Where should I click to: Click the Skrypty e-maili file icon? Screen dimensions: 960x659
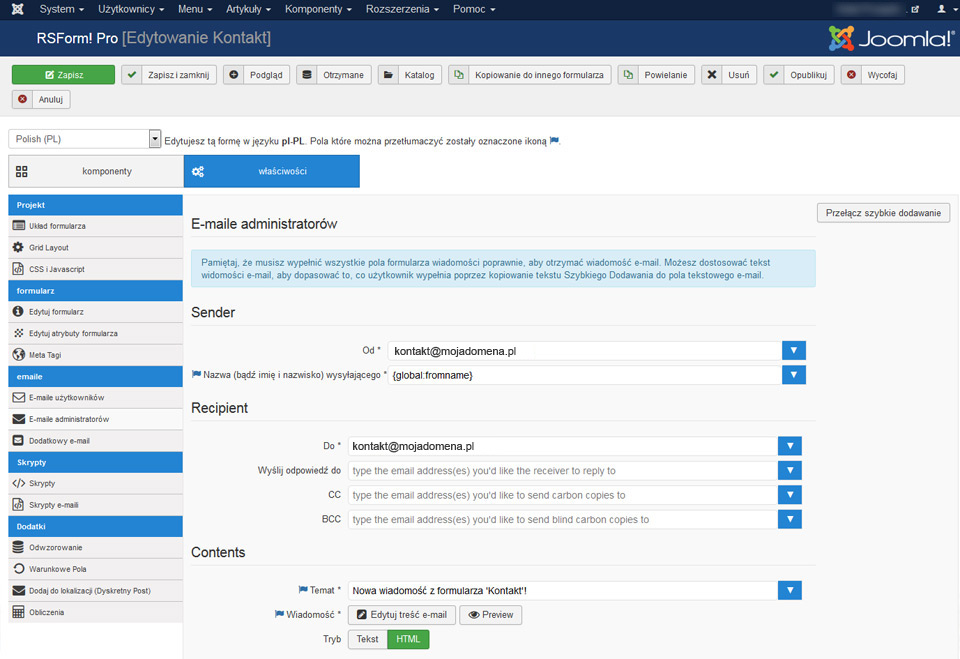(x=18, y=505)
